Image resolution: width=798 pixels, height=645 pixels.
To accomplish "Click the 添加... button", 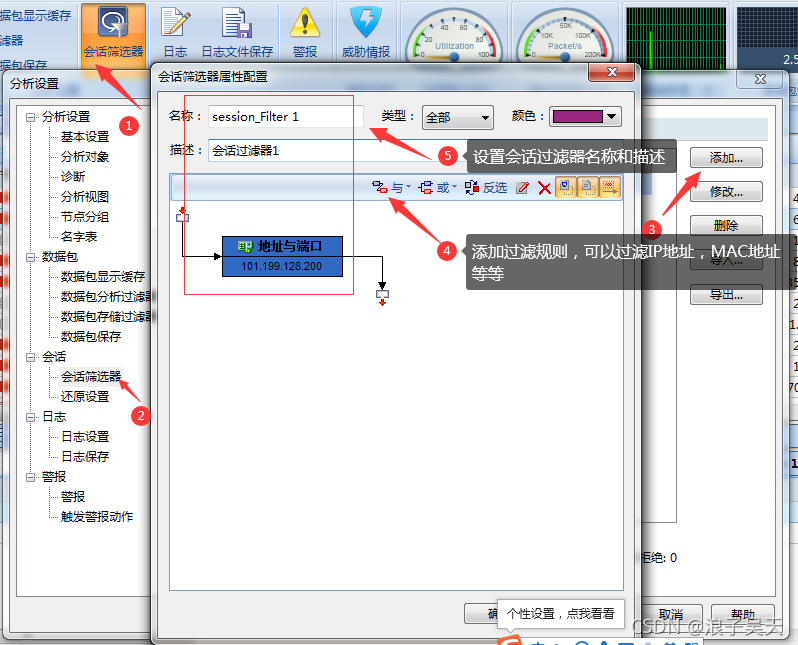I will (726, 158).
